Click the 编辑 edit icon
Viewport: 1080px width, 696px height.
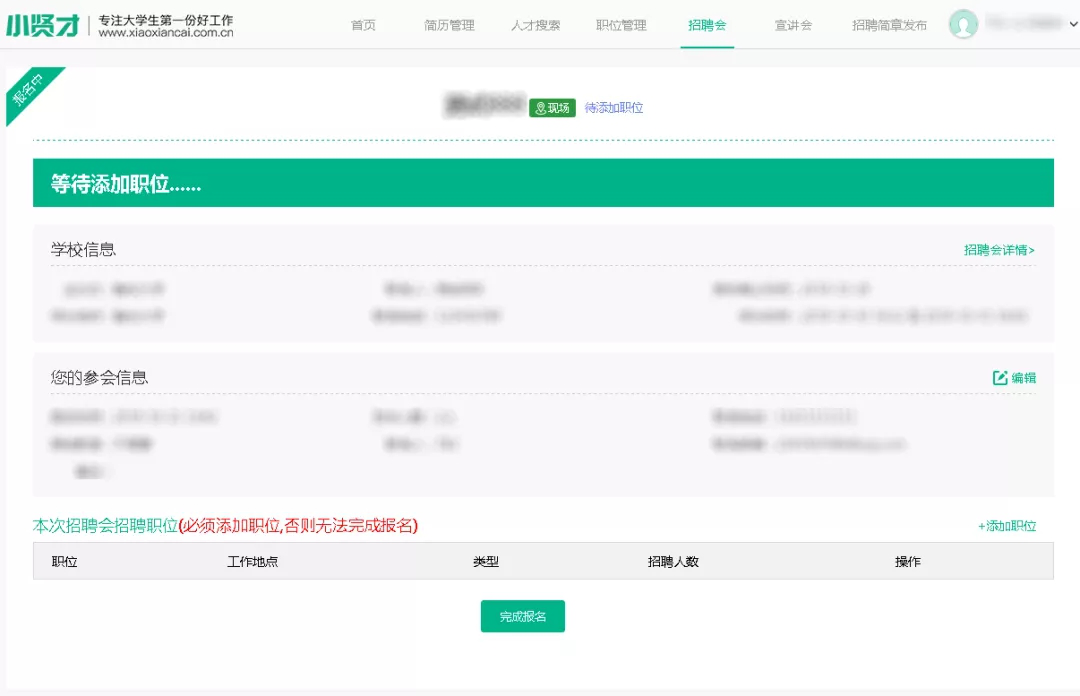point(1000,378)
